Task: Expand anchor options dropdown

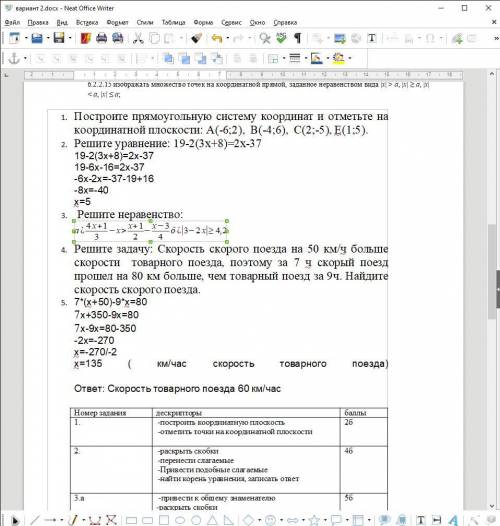Action: pos(25,58)
